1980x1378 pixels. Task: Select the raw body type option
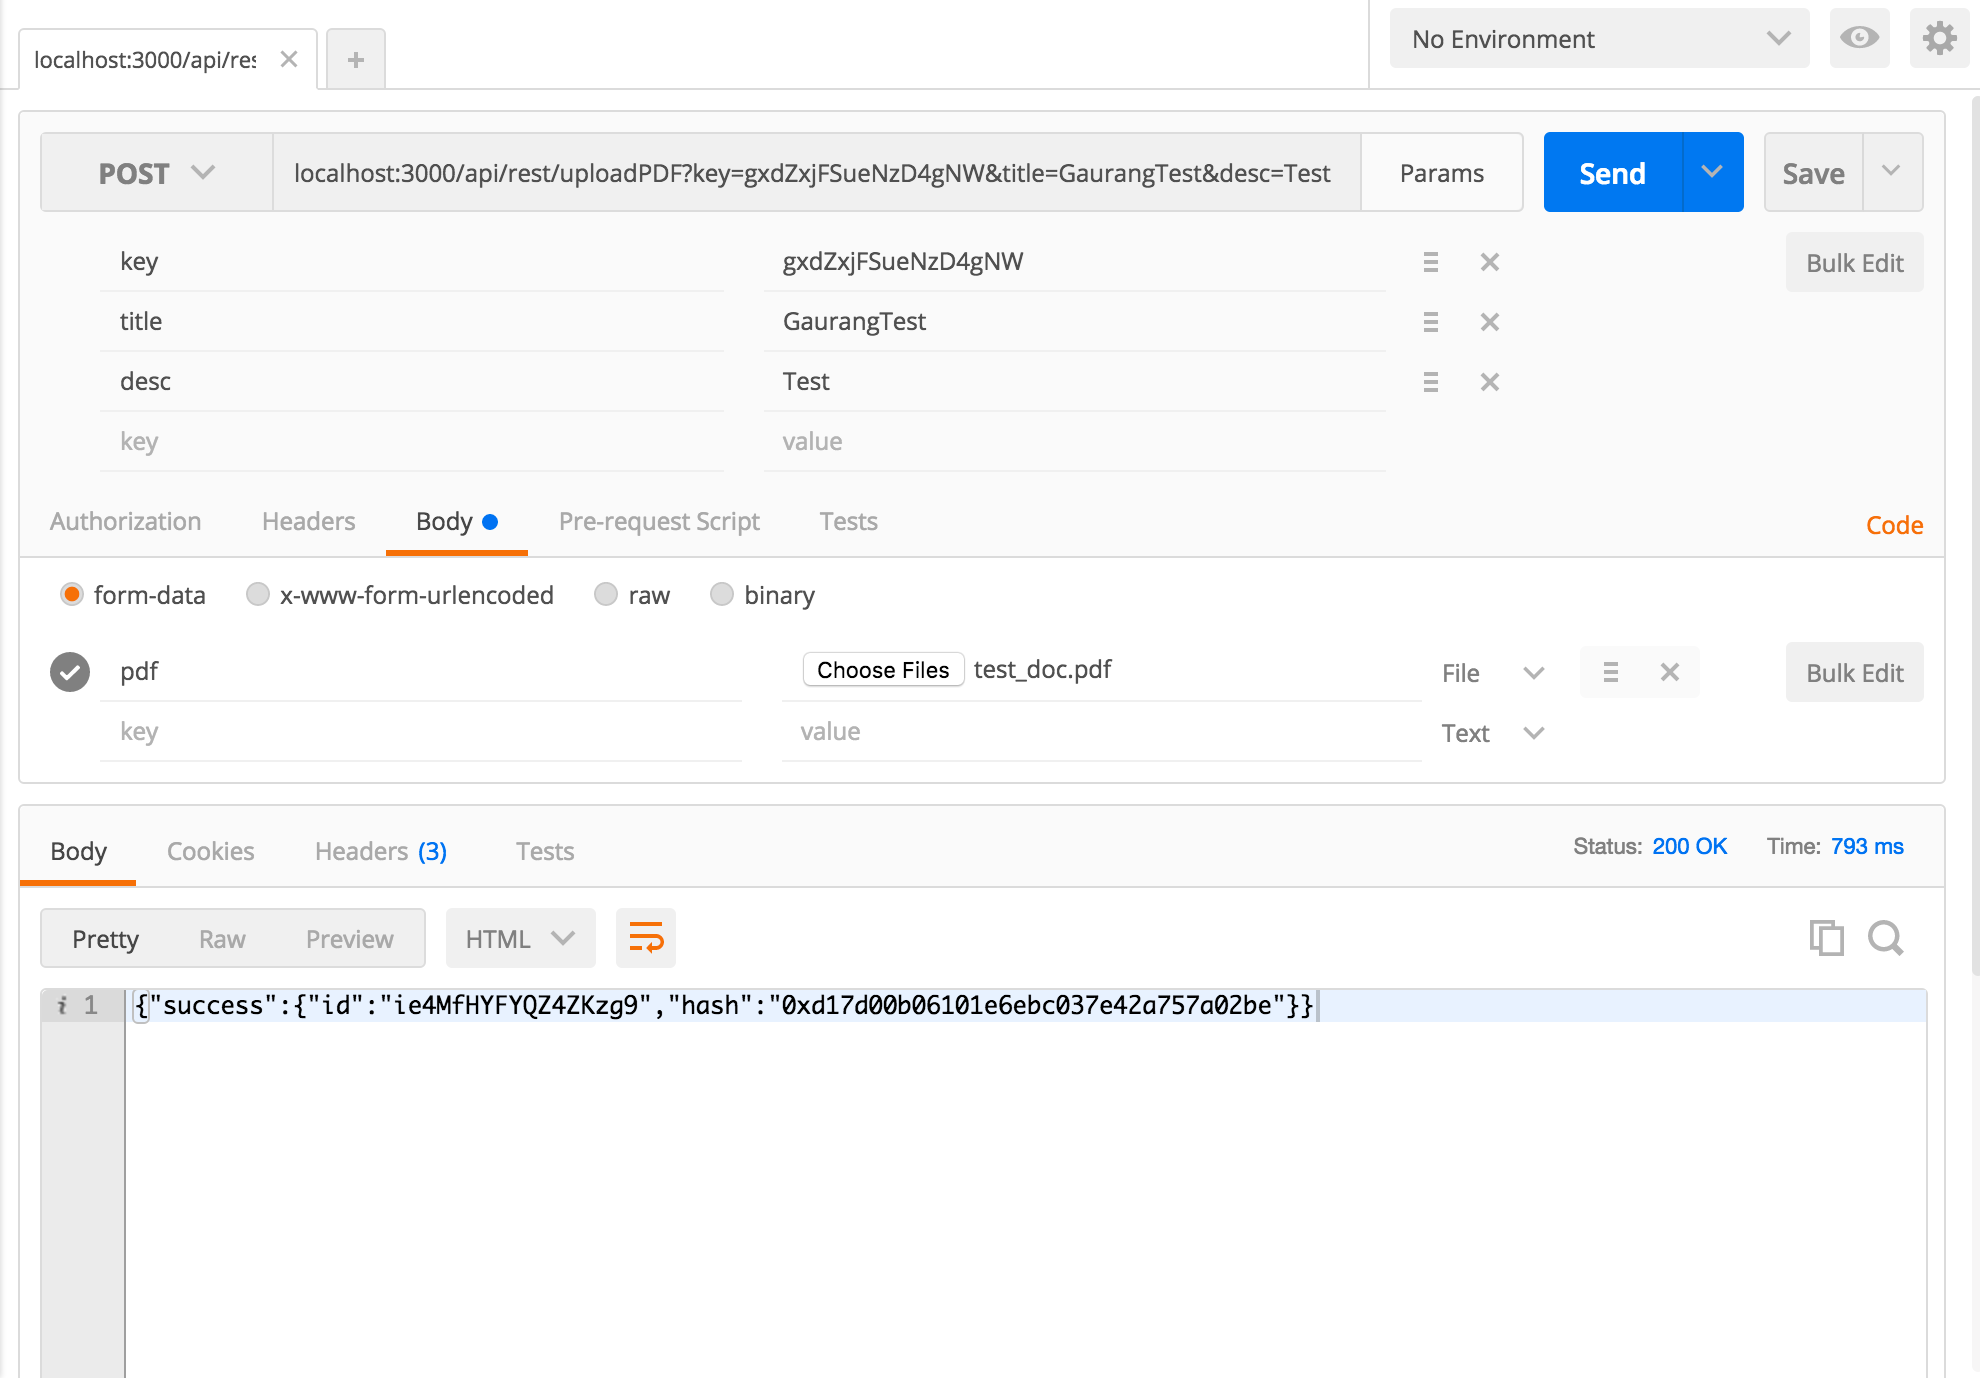(606, 595)
